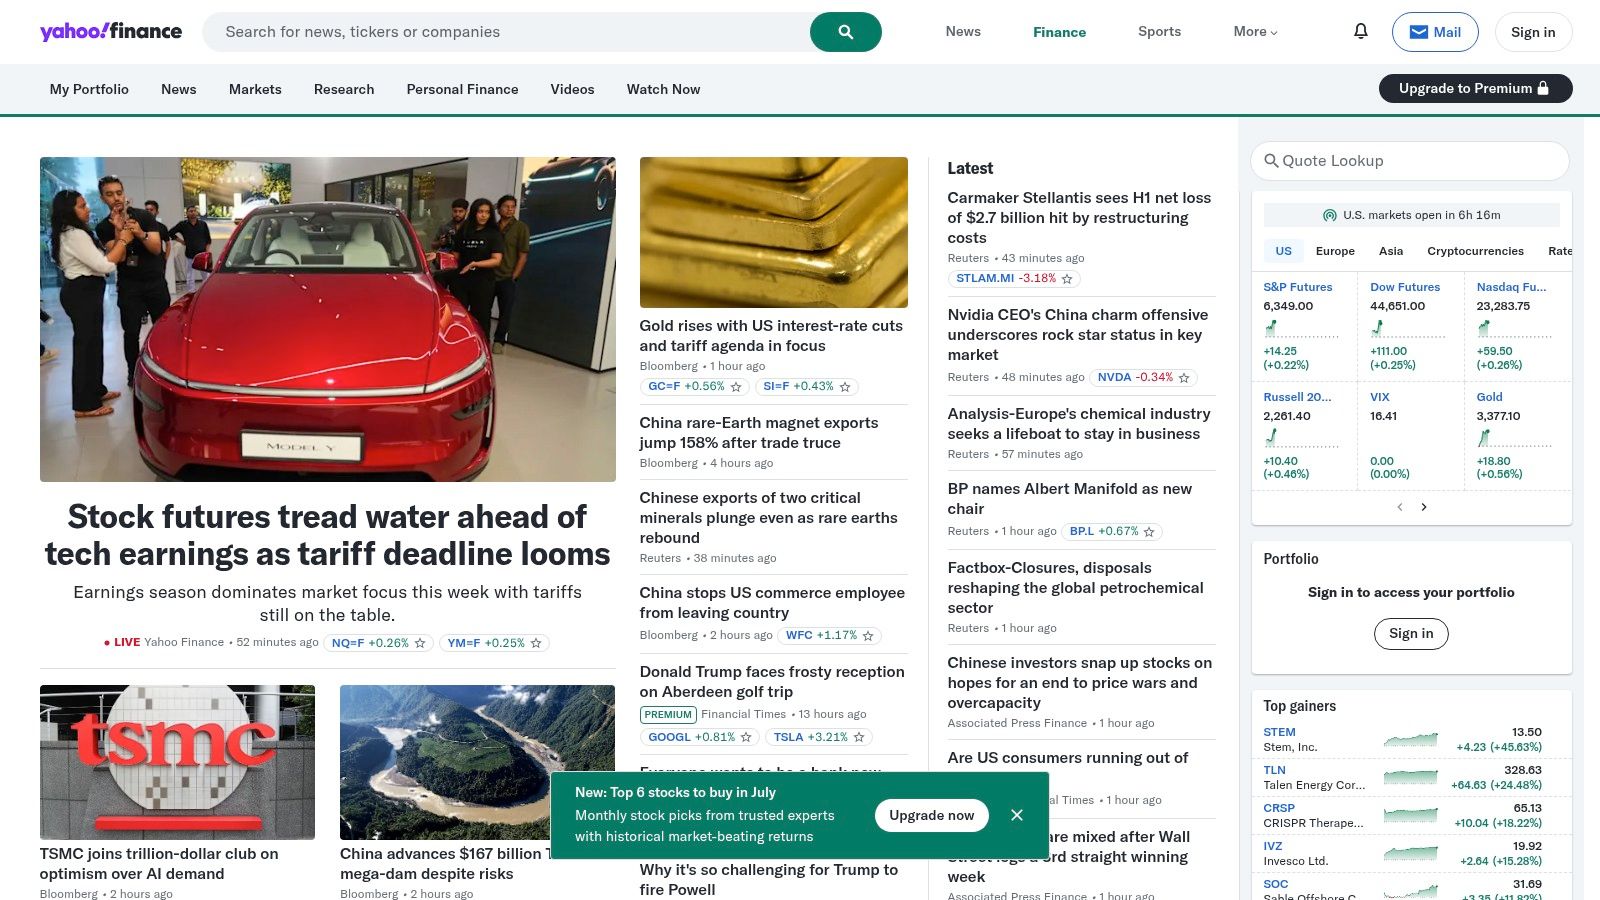Open the Watch Now menu
The height and width of the screenshot is (900, 1600).
663,89
